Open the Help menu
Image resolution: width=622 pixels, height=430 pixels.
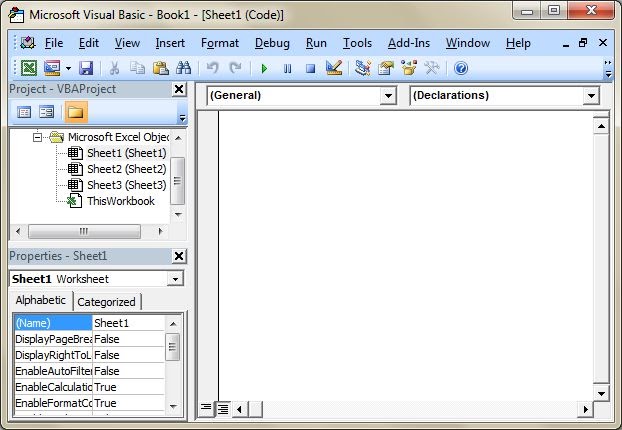pyautogui.click(x=518, y=43)
